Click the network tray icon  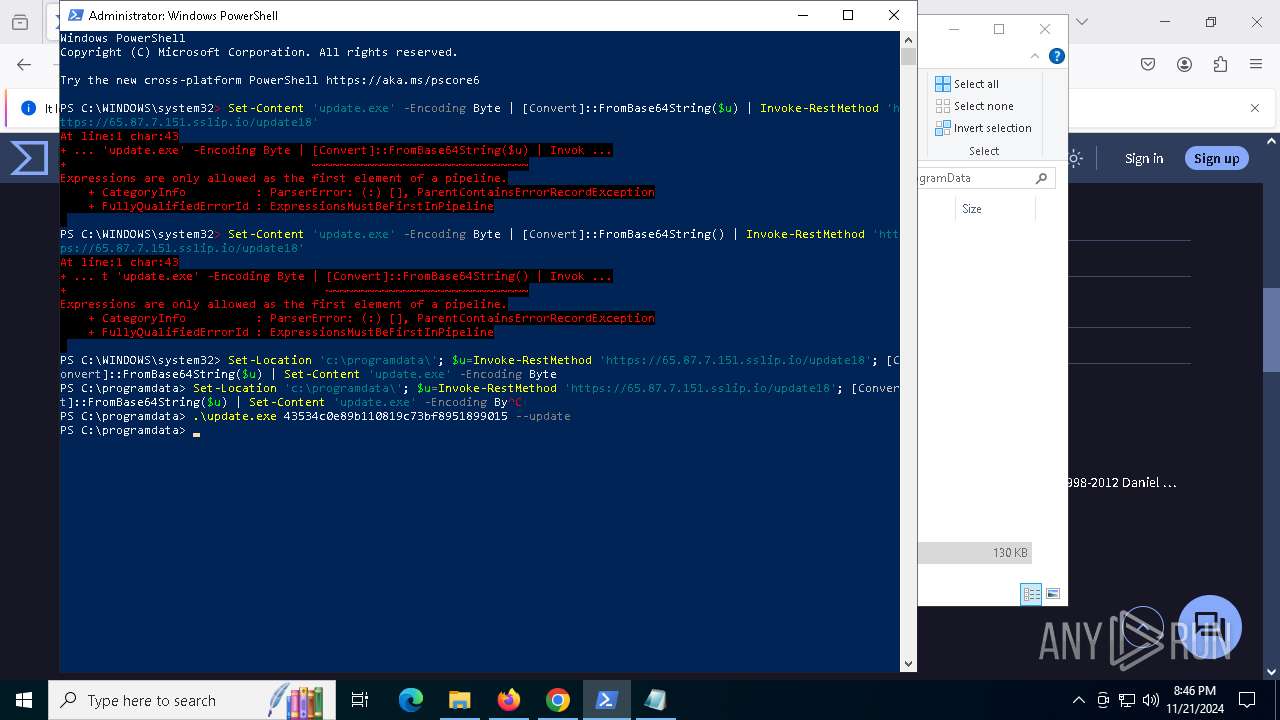[x=1127, y=700]
